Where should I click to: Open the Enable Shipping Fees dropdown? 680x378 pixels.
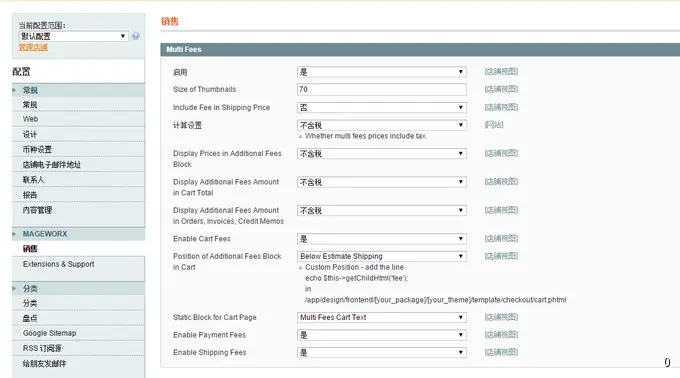382,353
